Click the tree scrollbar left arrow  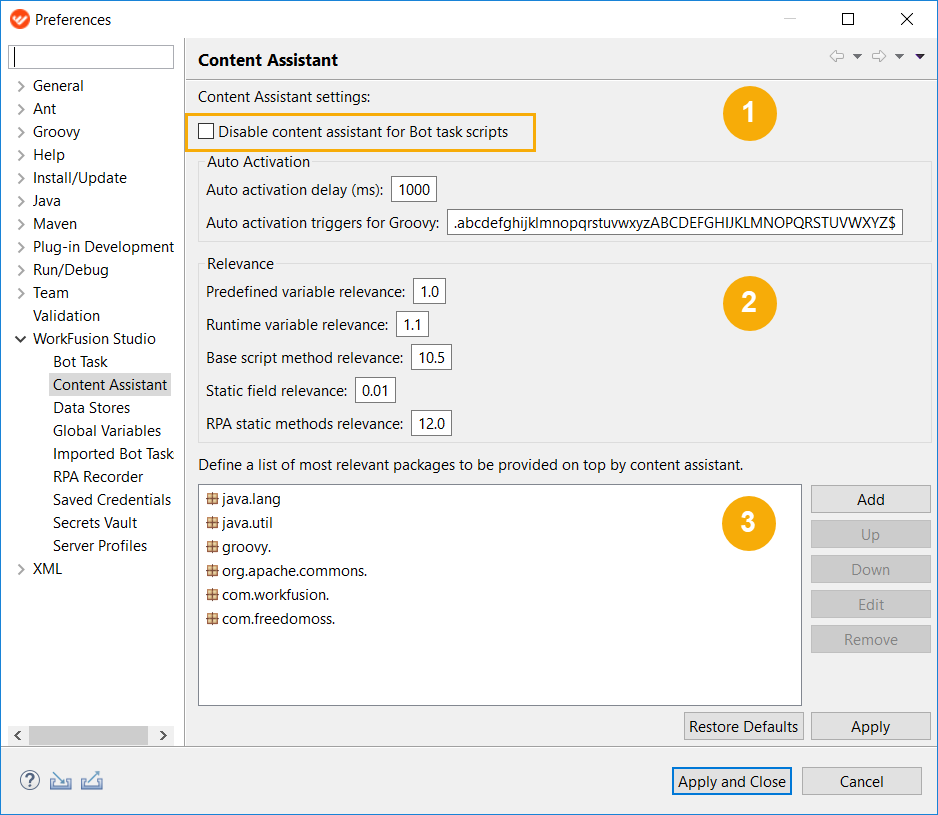[18, 735]
